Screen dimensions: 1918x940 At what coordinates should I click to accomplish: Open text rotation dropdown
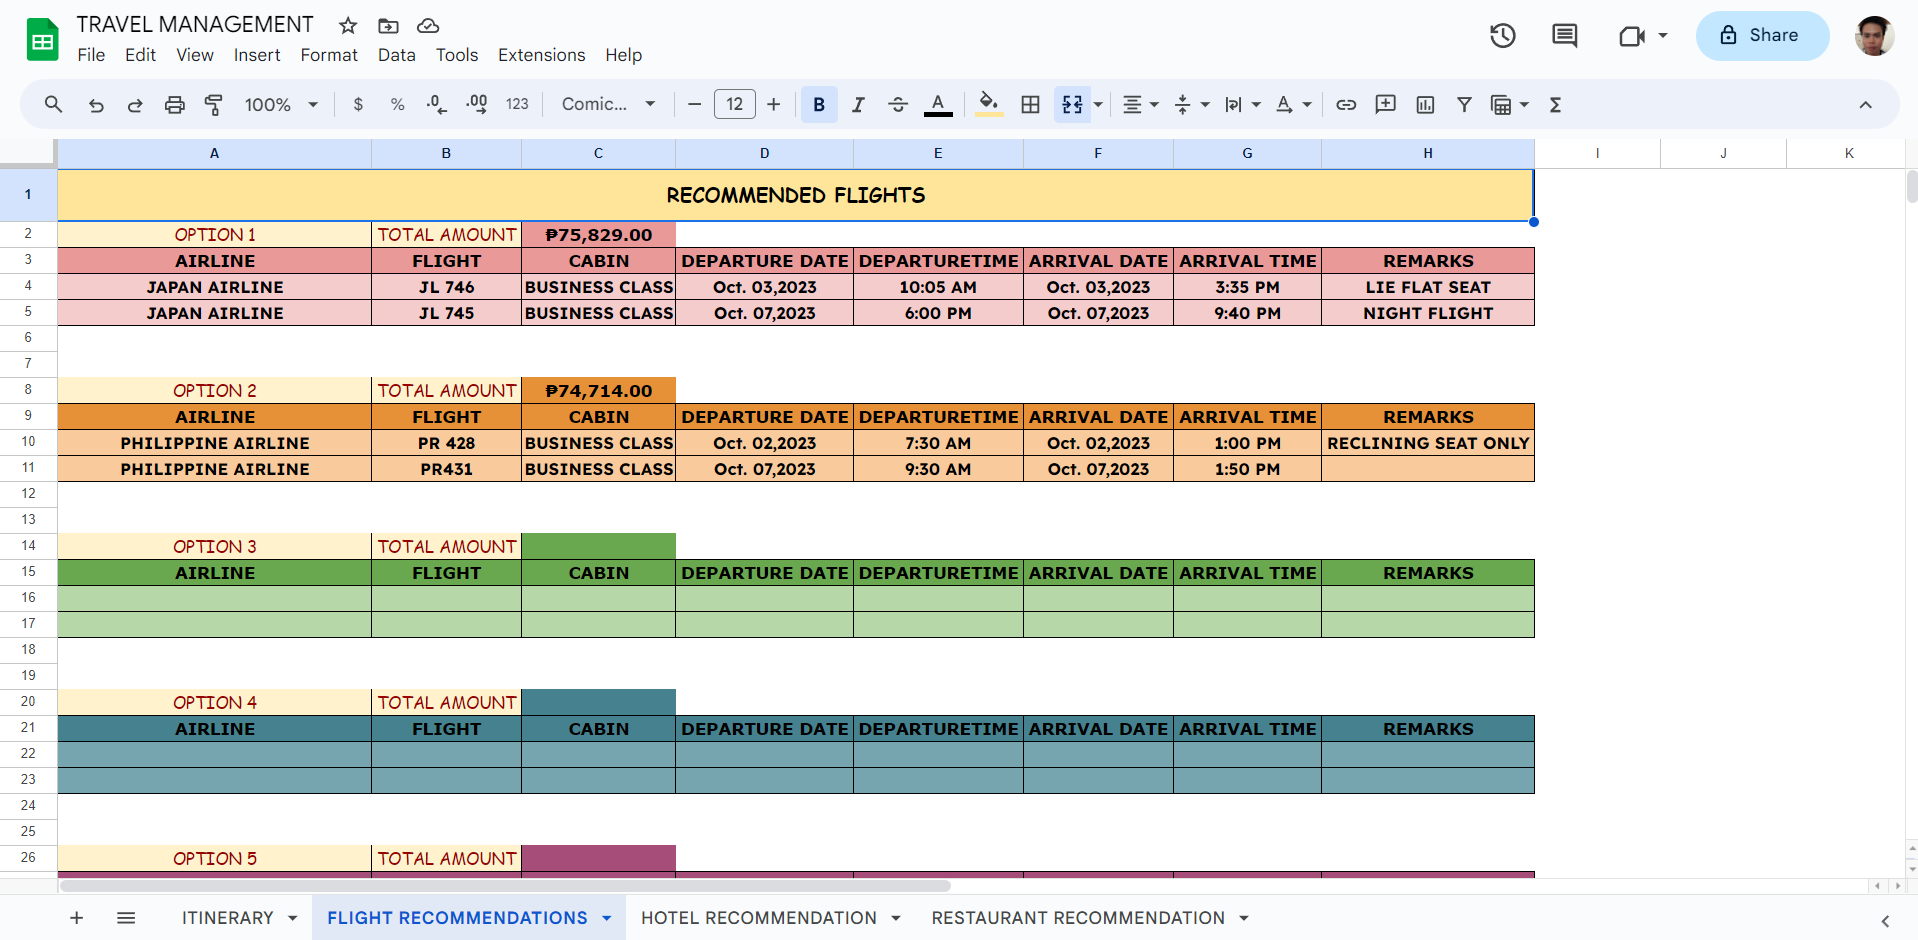pyautogui.click(x=1293, y=104)
